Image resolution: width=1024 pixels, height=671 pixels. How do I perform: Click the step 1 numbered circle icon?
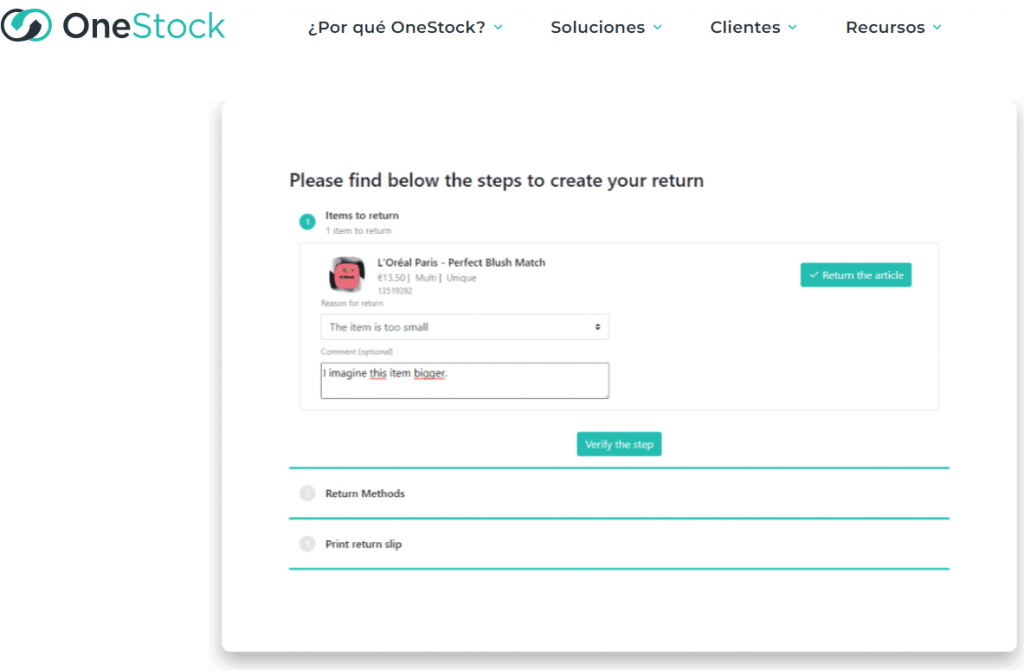pyautogui.click(x=307, y=222)
